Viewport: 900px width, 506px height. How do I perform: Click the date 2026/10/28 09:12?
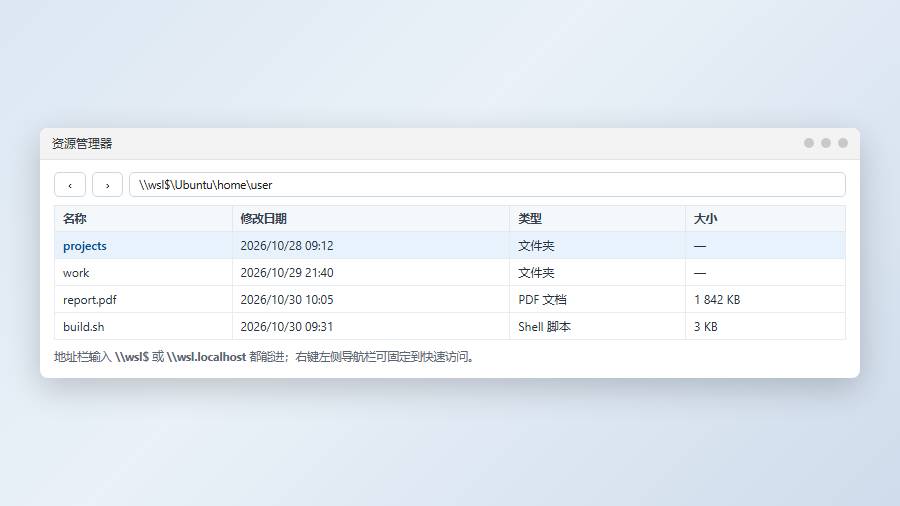[287, 246]
